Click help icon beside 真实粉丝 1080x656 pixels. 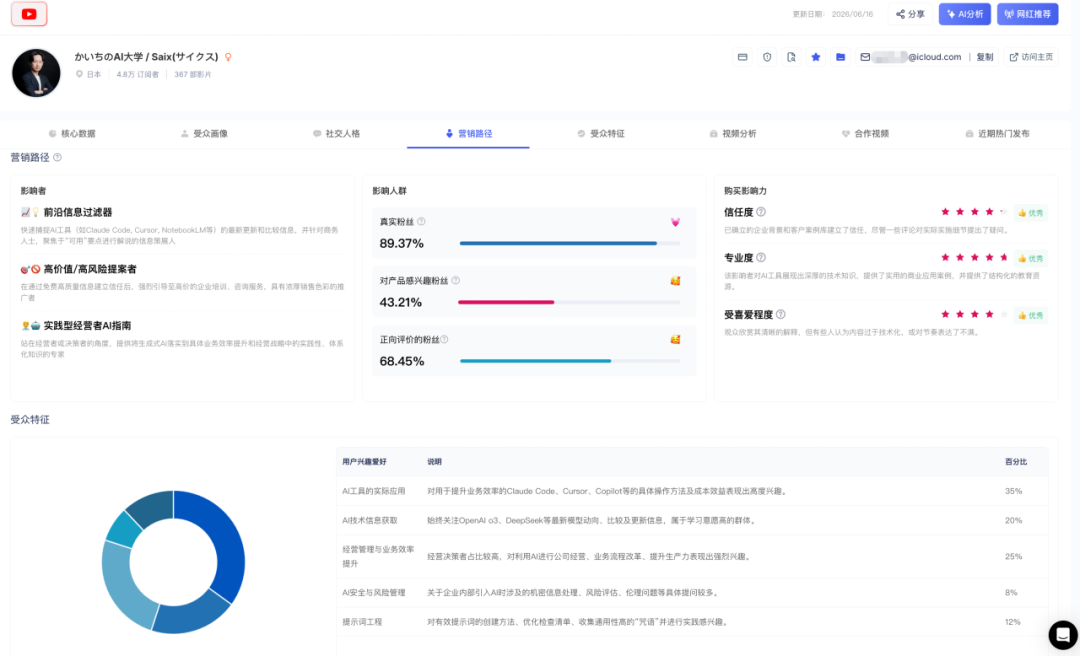click(422, 221)
